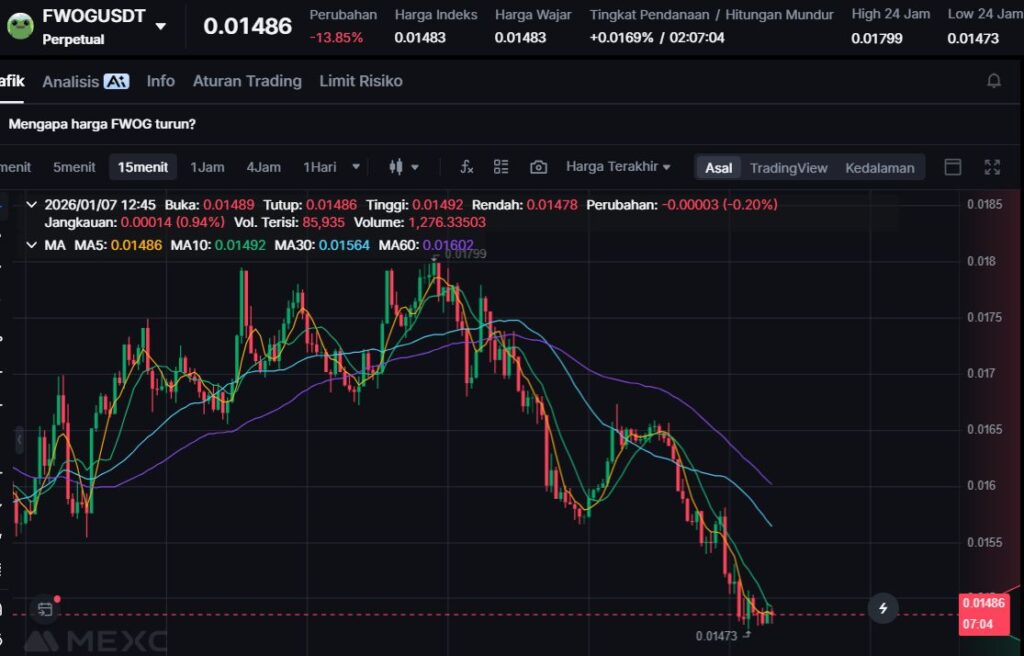Open the indicators (fx) menu

(466, 167)
